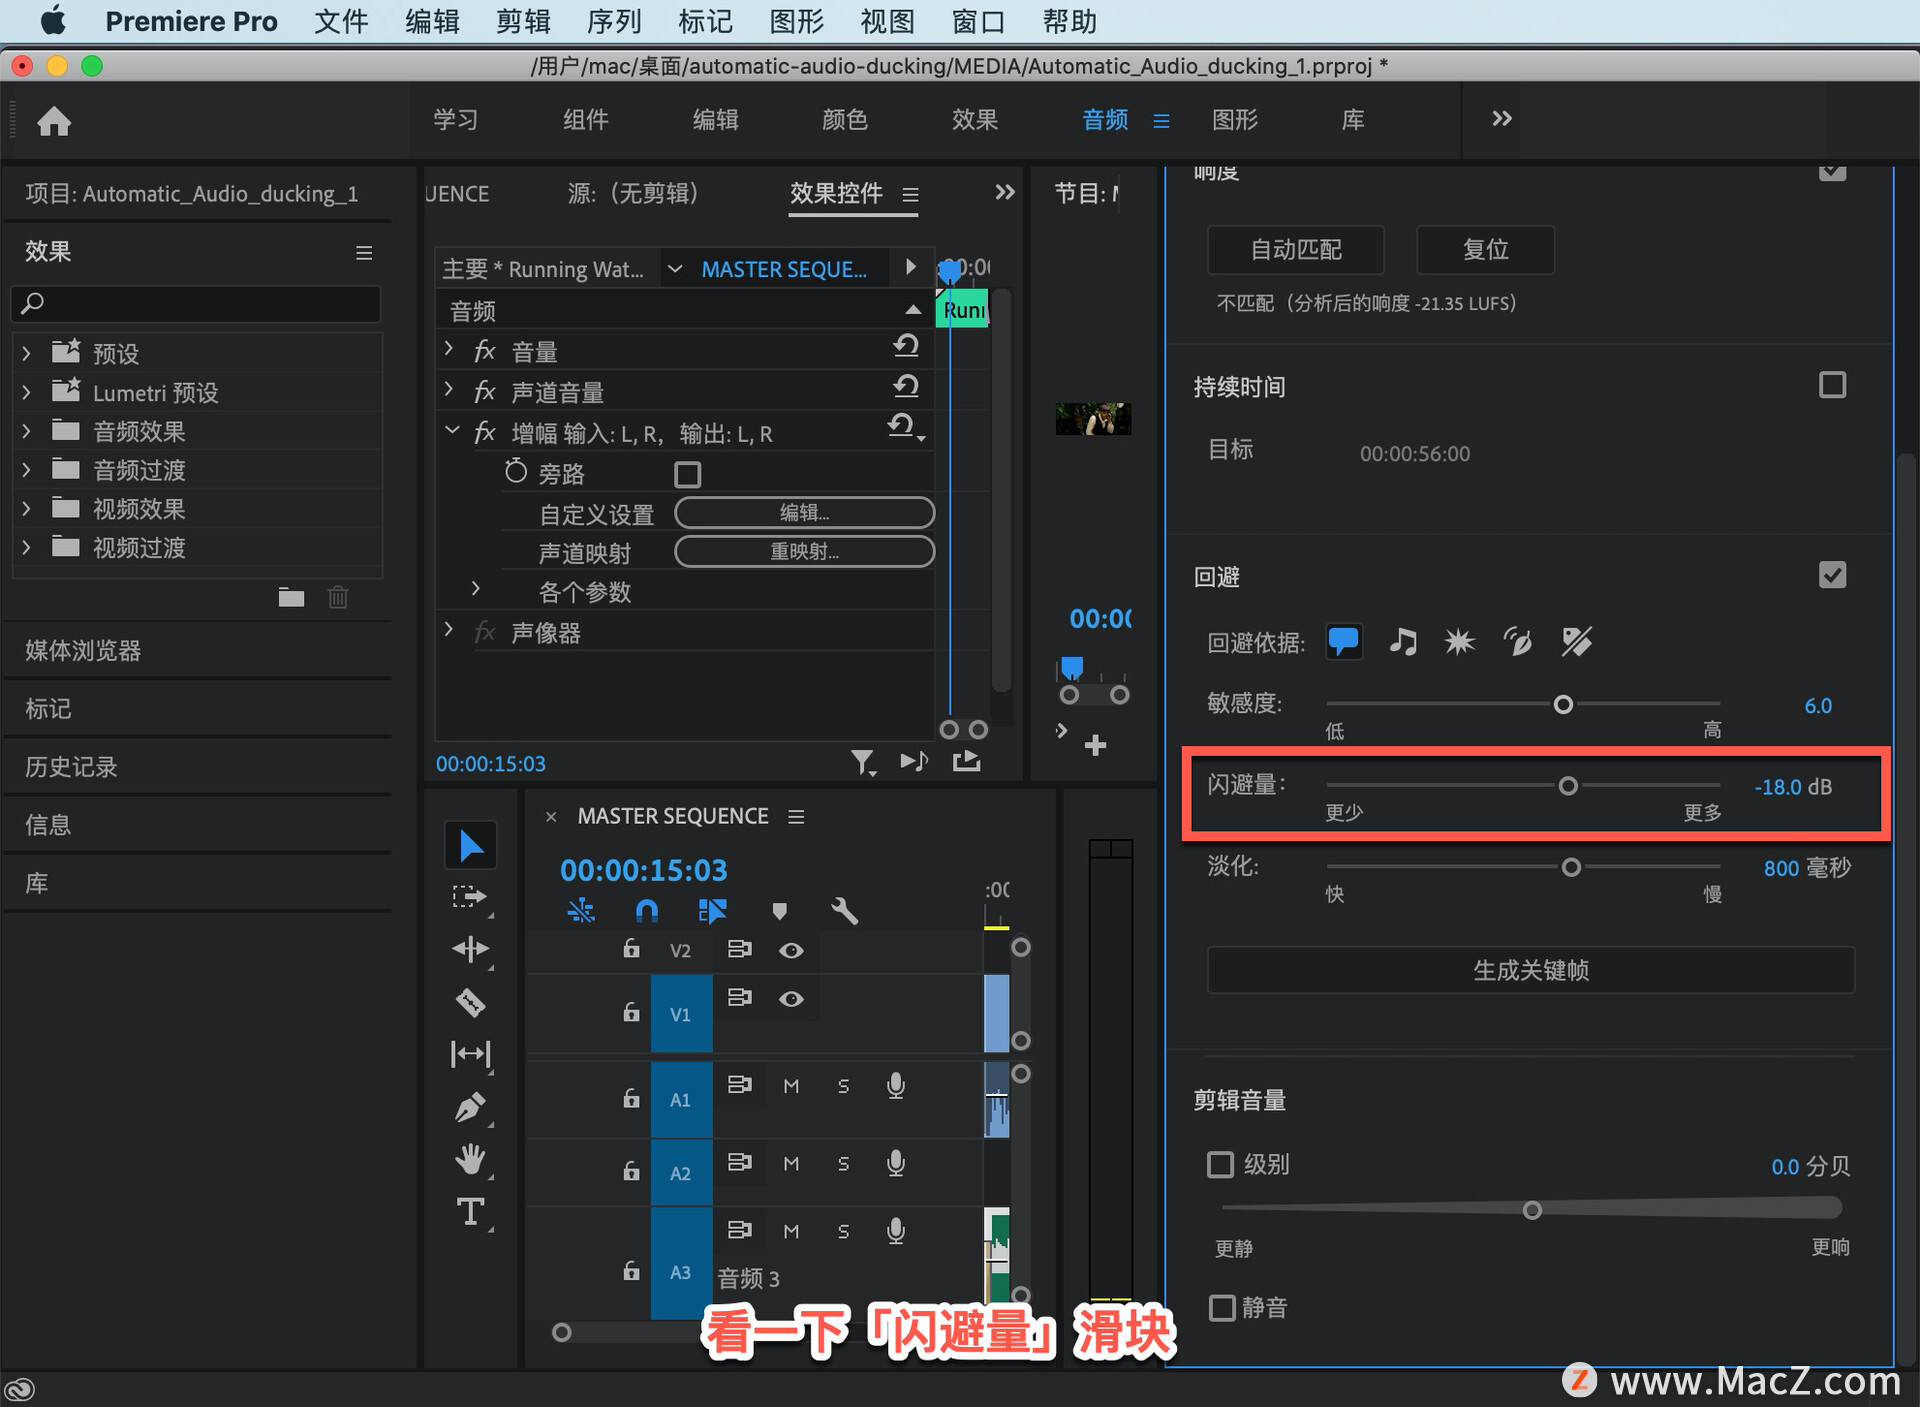The image size is (1920, 1407).
Task: Toggle snap magnet in timeline
Action: coord(647,911)
